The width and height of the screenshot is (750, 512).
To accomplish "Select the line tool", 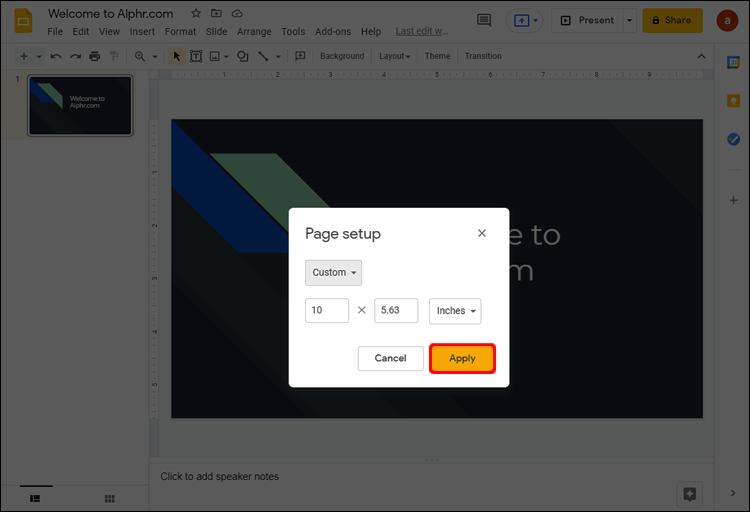I will pyautogui.click(x=263, y=56).
